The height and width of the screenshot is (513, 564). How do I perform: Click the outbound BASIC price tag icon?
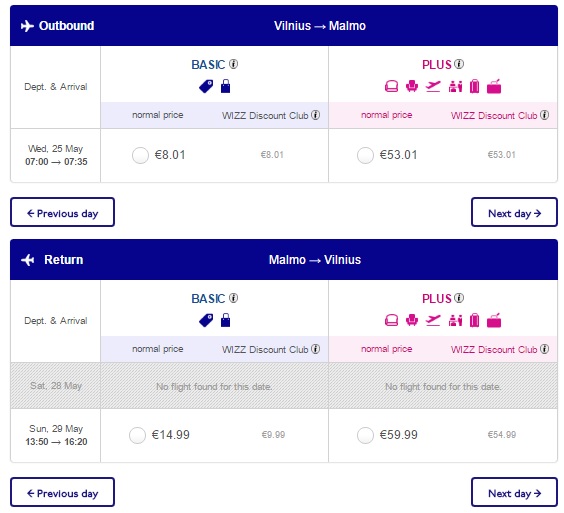pos(206,86)
